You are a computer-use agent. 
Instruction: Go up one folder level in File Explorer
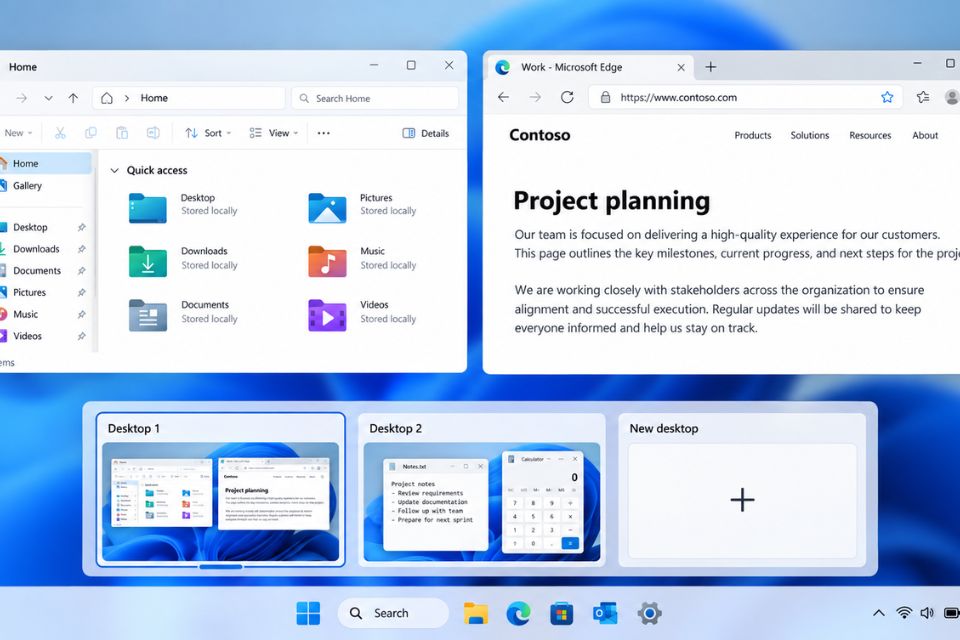click(x=73, y=98)
